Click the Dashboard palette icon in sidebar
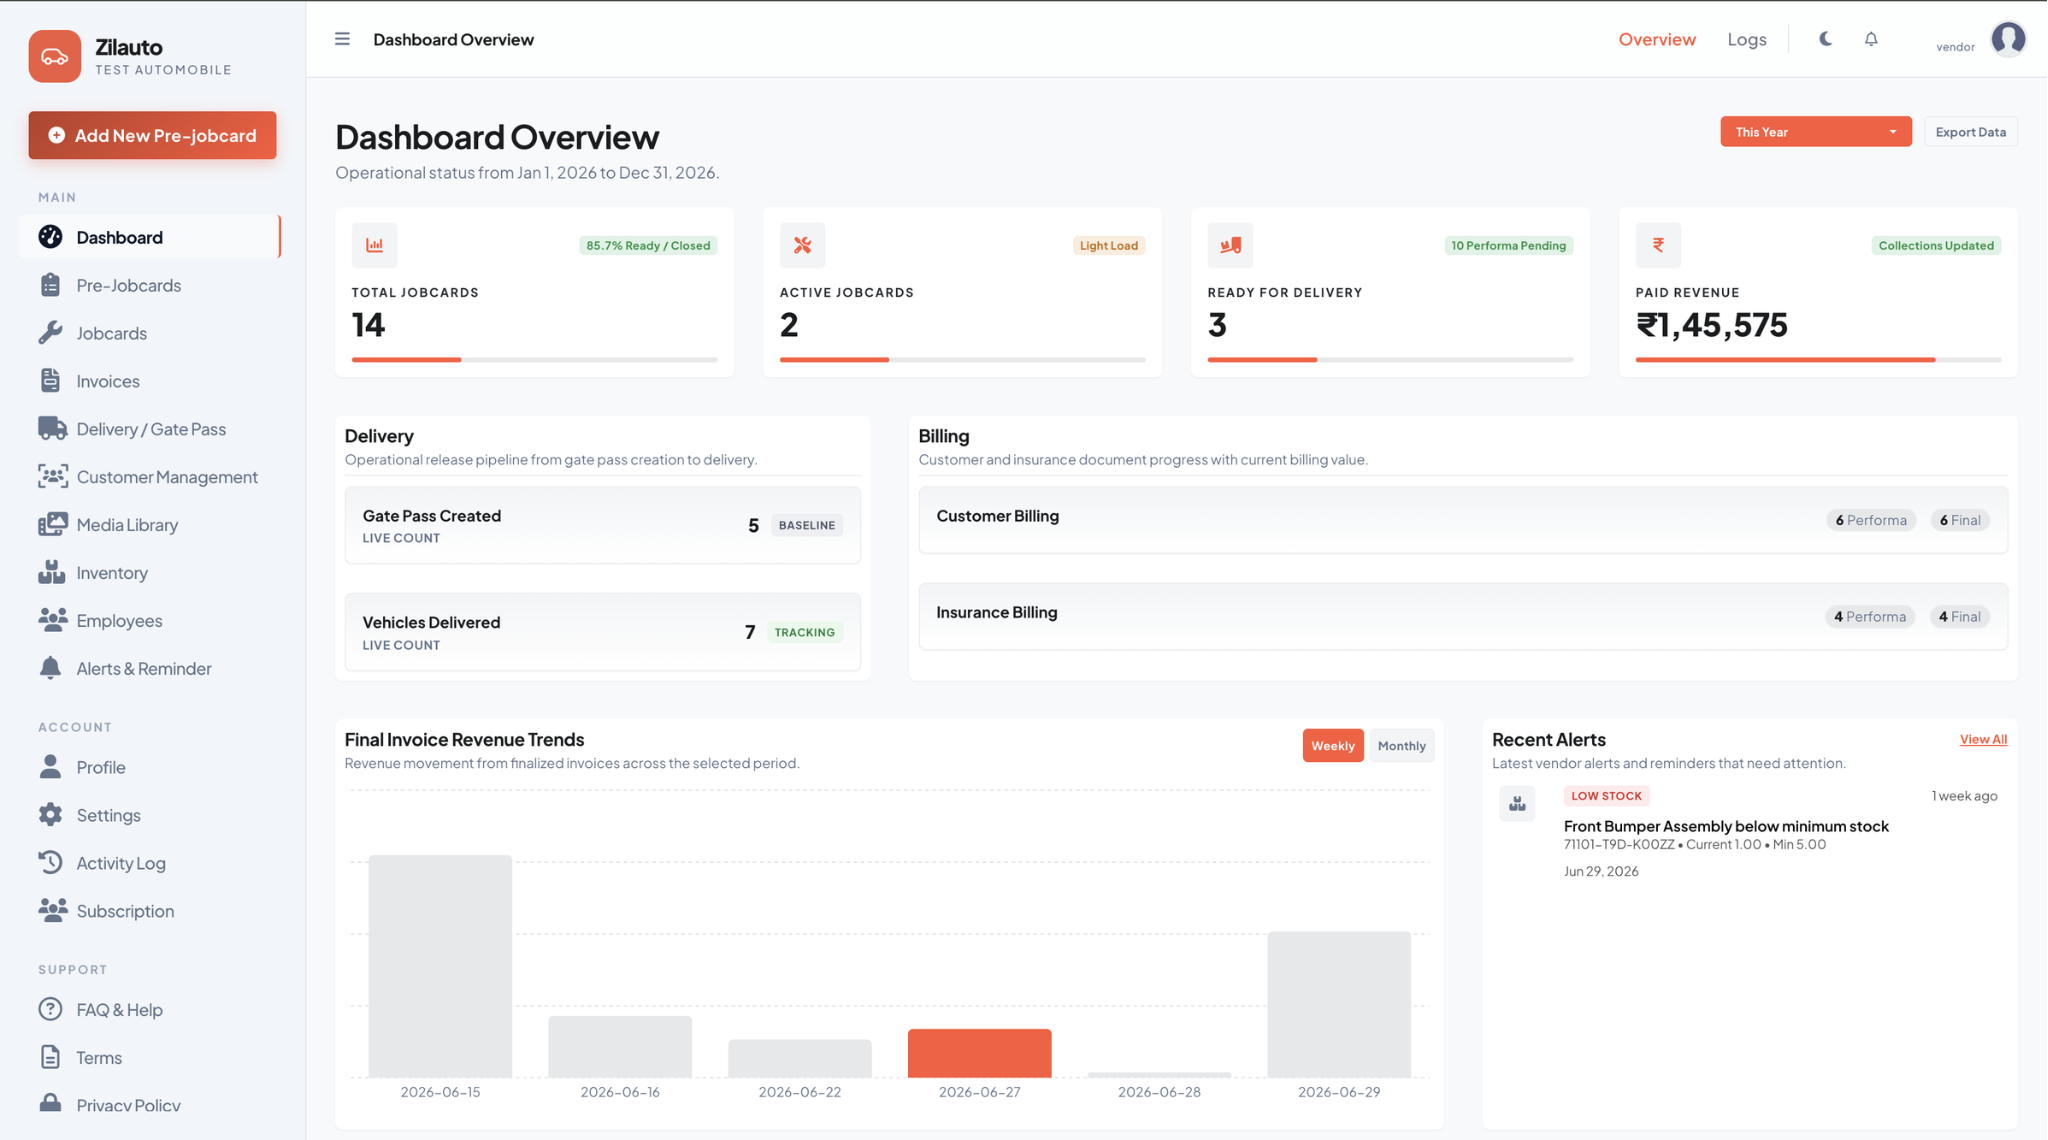This screenshot has width=2048, height=1140. coord(50,237)
